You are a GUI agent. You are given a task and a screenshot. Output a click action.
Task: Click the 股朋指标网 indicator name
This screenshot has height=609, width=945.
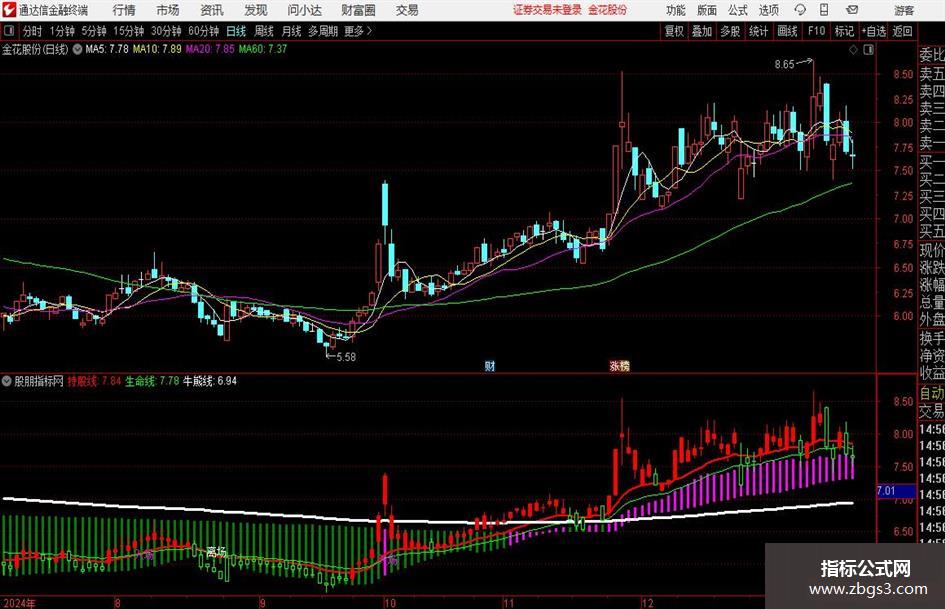pyautogui.click(x=39, y=381)
